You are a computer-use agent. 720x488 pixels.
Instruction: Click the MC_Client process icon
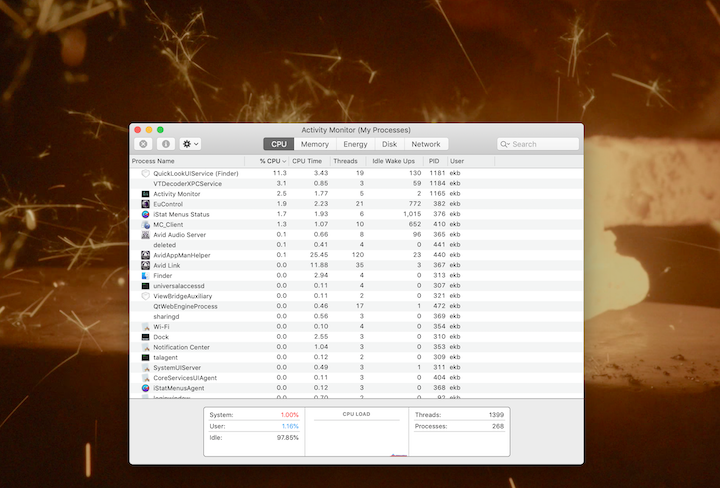pos(146,224)
